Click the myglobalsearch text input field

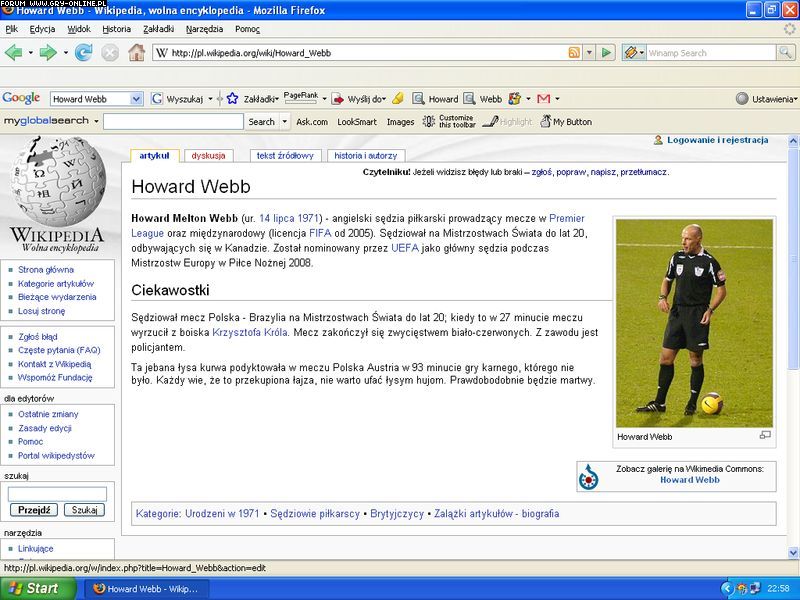click(173, 121)
